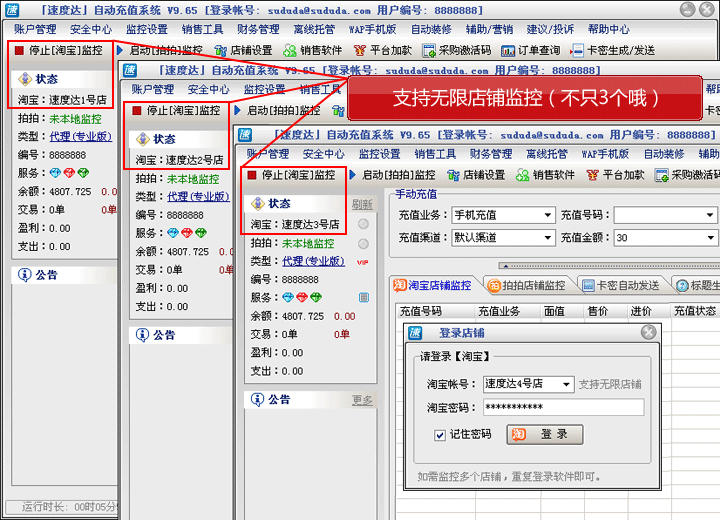Click the blue diamond icon in the front window 服务 row
Screen dimensions: 720x520
(288, 298)
